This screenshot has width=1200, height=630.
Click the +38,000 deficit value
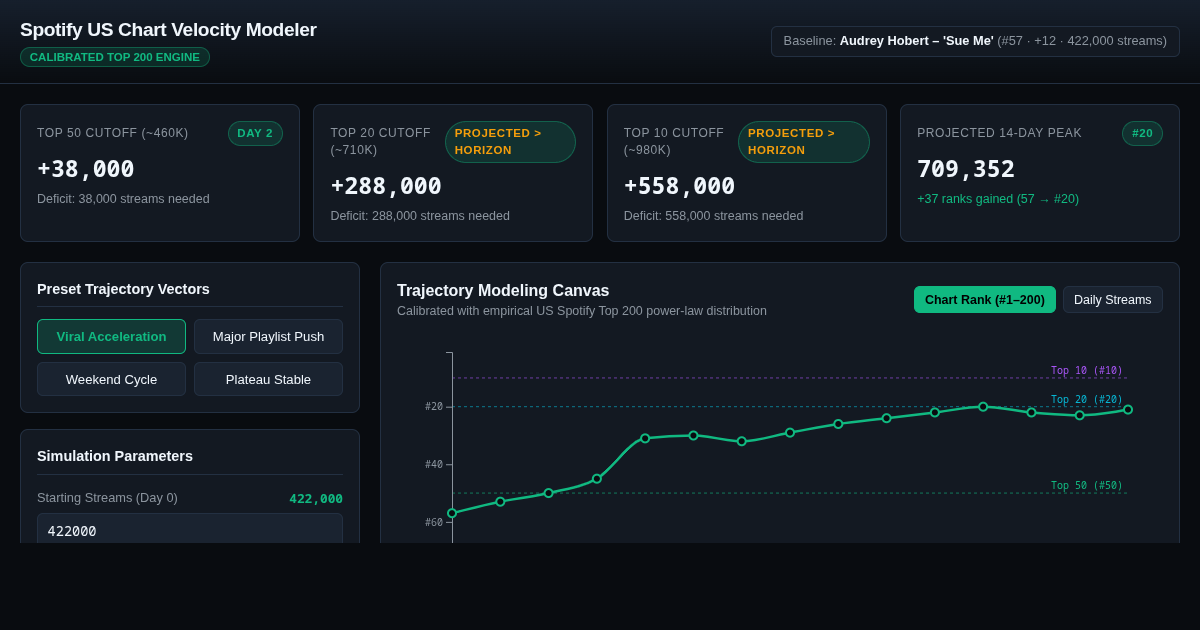click(x=85, y=169)
